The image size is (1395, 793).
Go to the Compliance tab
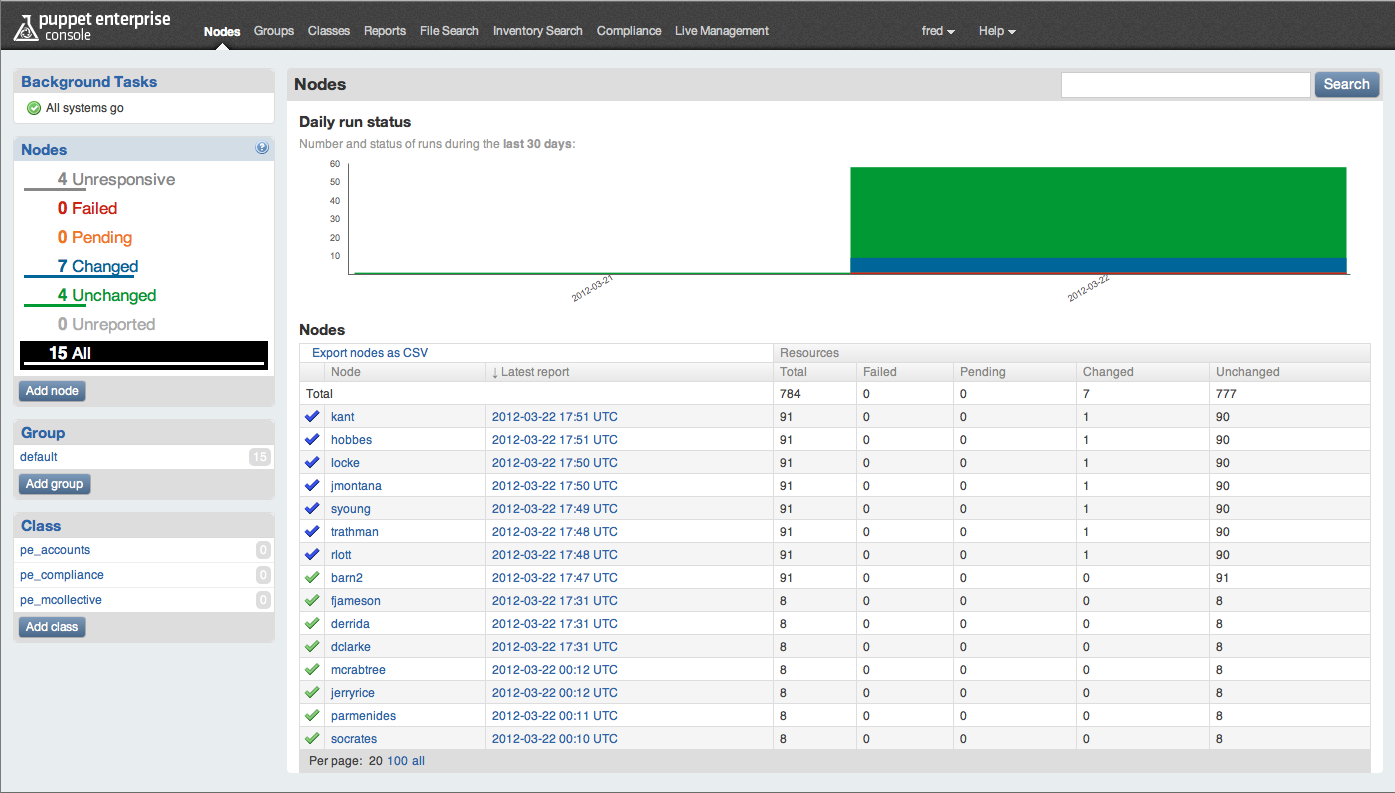pyautogui.click(x=628, y=31)
